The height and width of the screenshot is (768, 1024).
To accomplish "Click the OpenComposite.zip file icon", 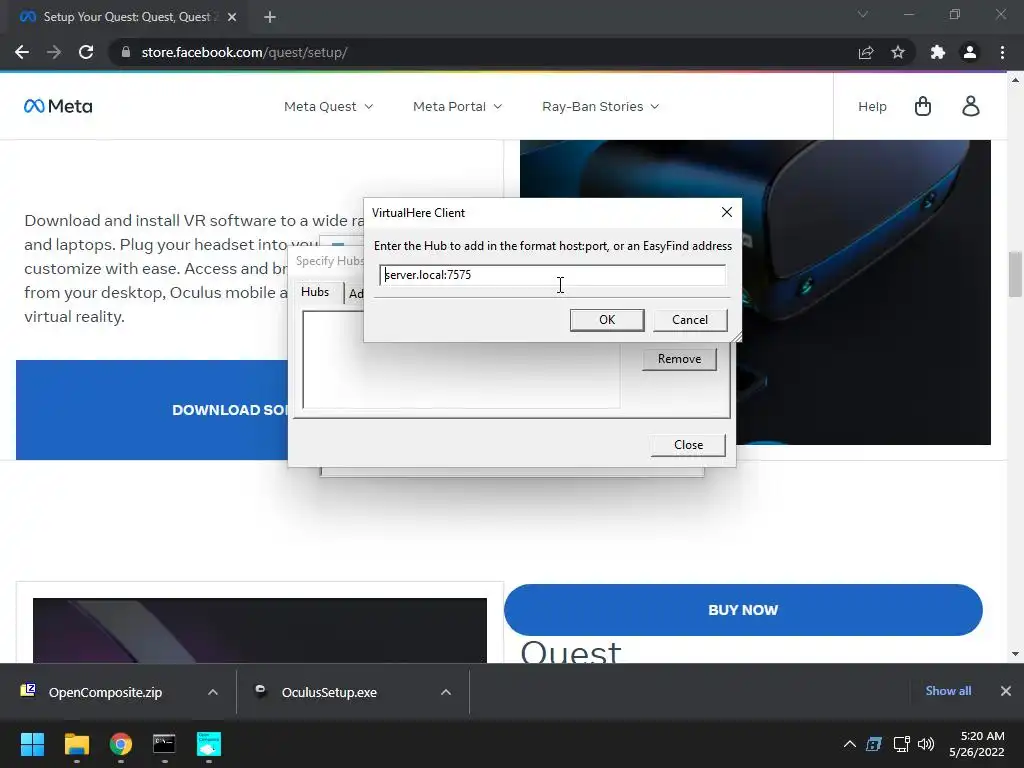I will (x=28, y=690).
